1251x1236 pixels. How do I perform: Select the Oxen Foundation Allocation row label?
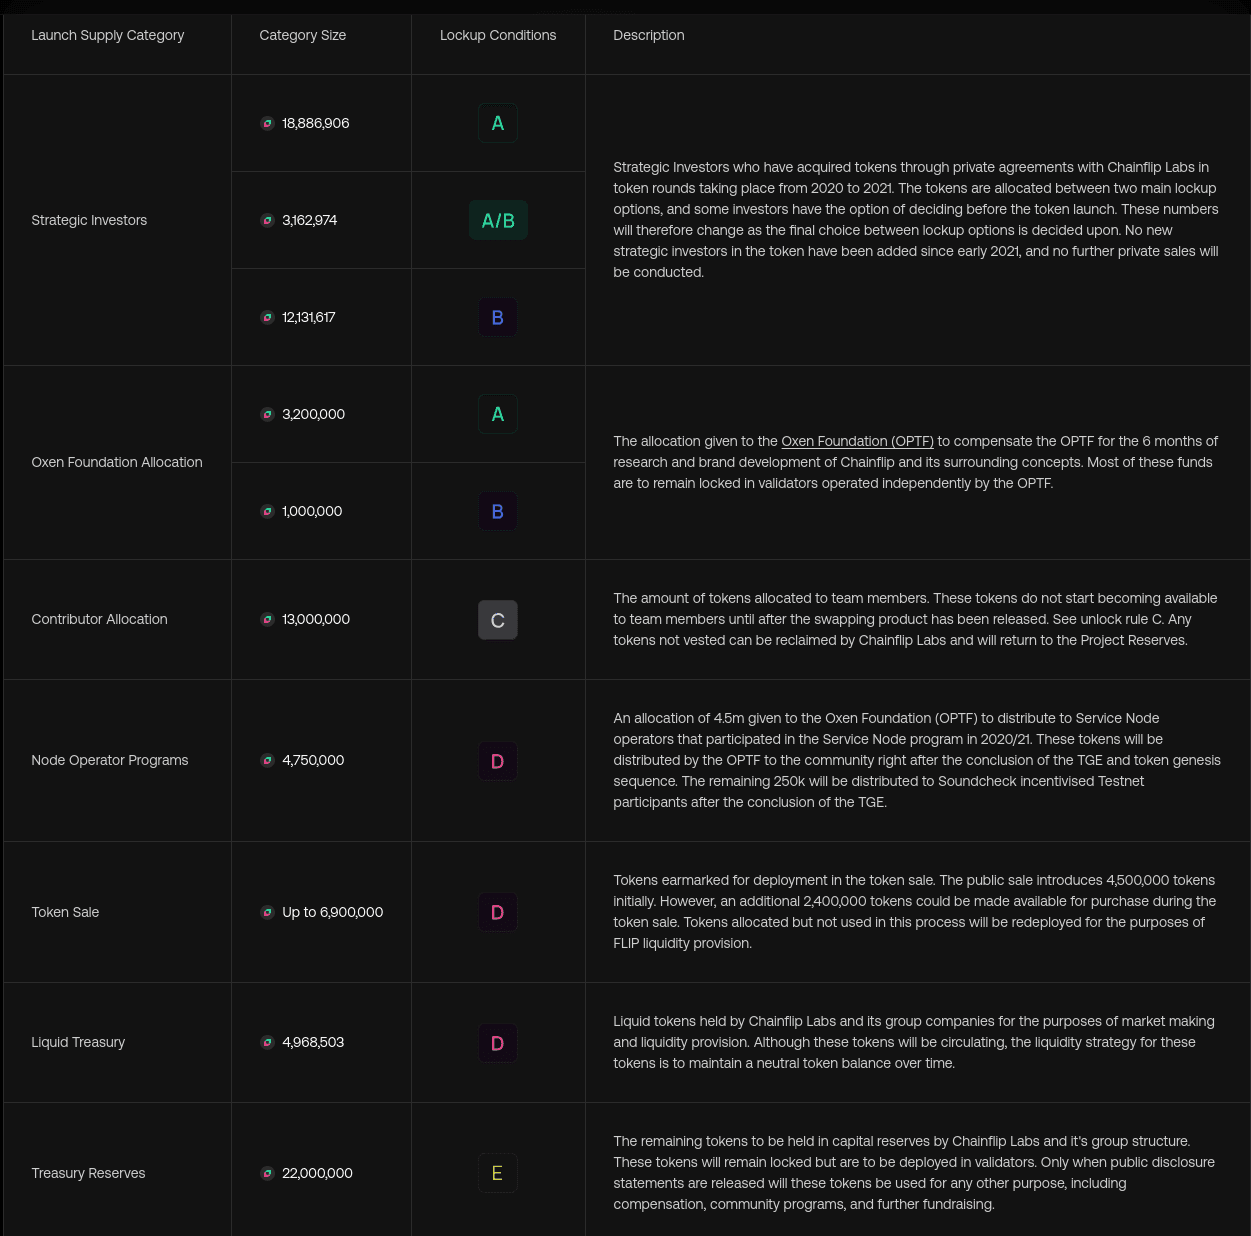click(x=117, y=462)
